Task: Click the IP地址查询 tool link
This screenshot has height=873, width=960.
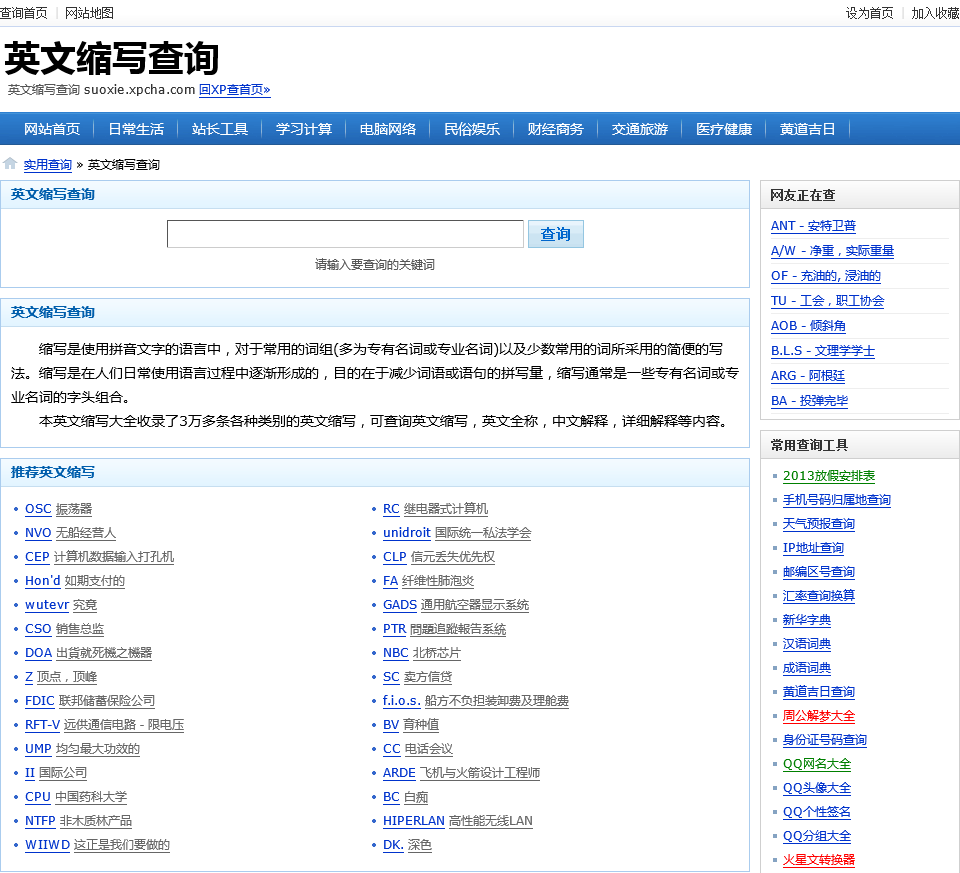Action: pyautogui.click(x=813, y=548)
